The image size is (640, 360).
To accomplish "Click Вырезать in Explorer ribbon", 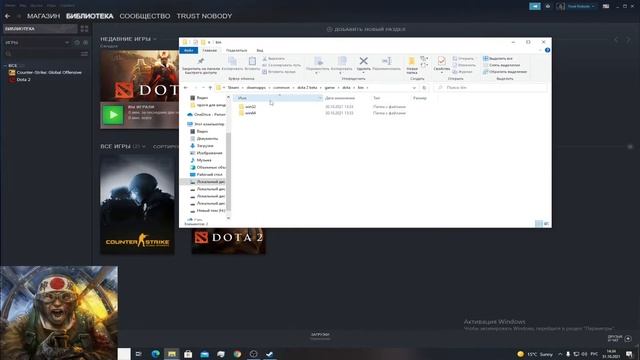I will 273,59.
